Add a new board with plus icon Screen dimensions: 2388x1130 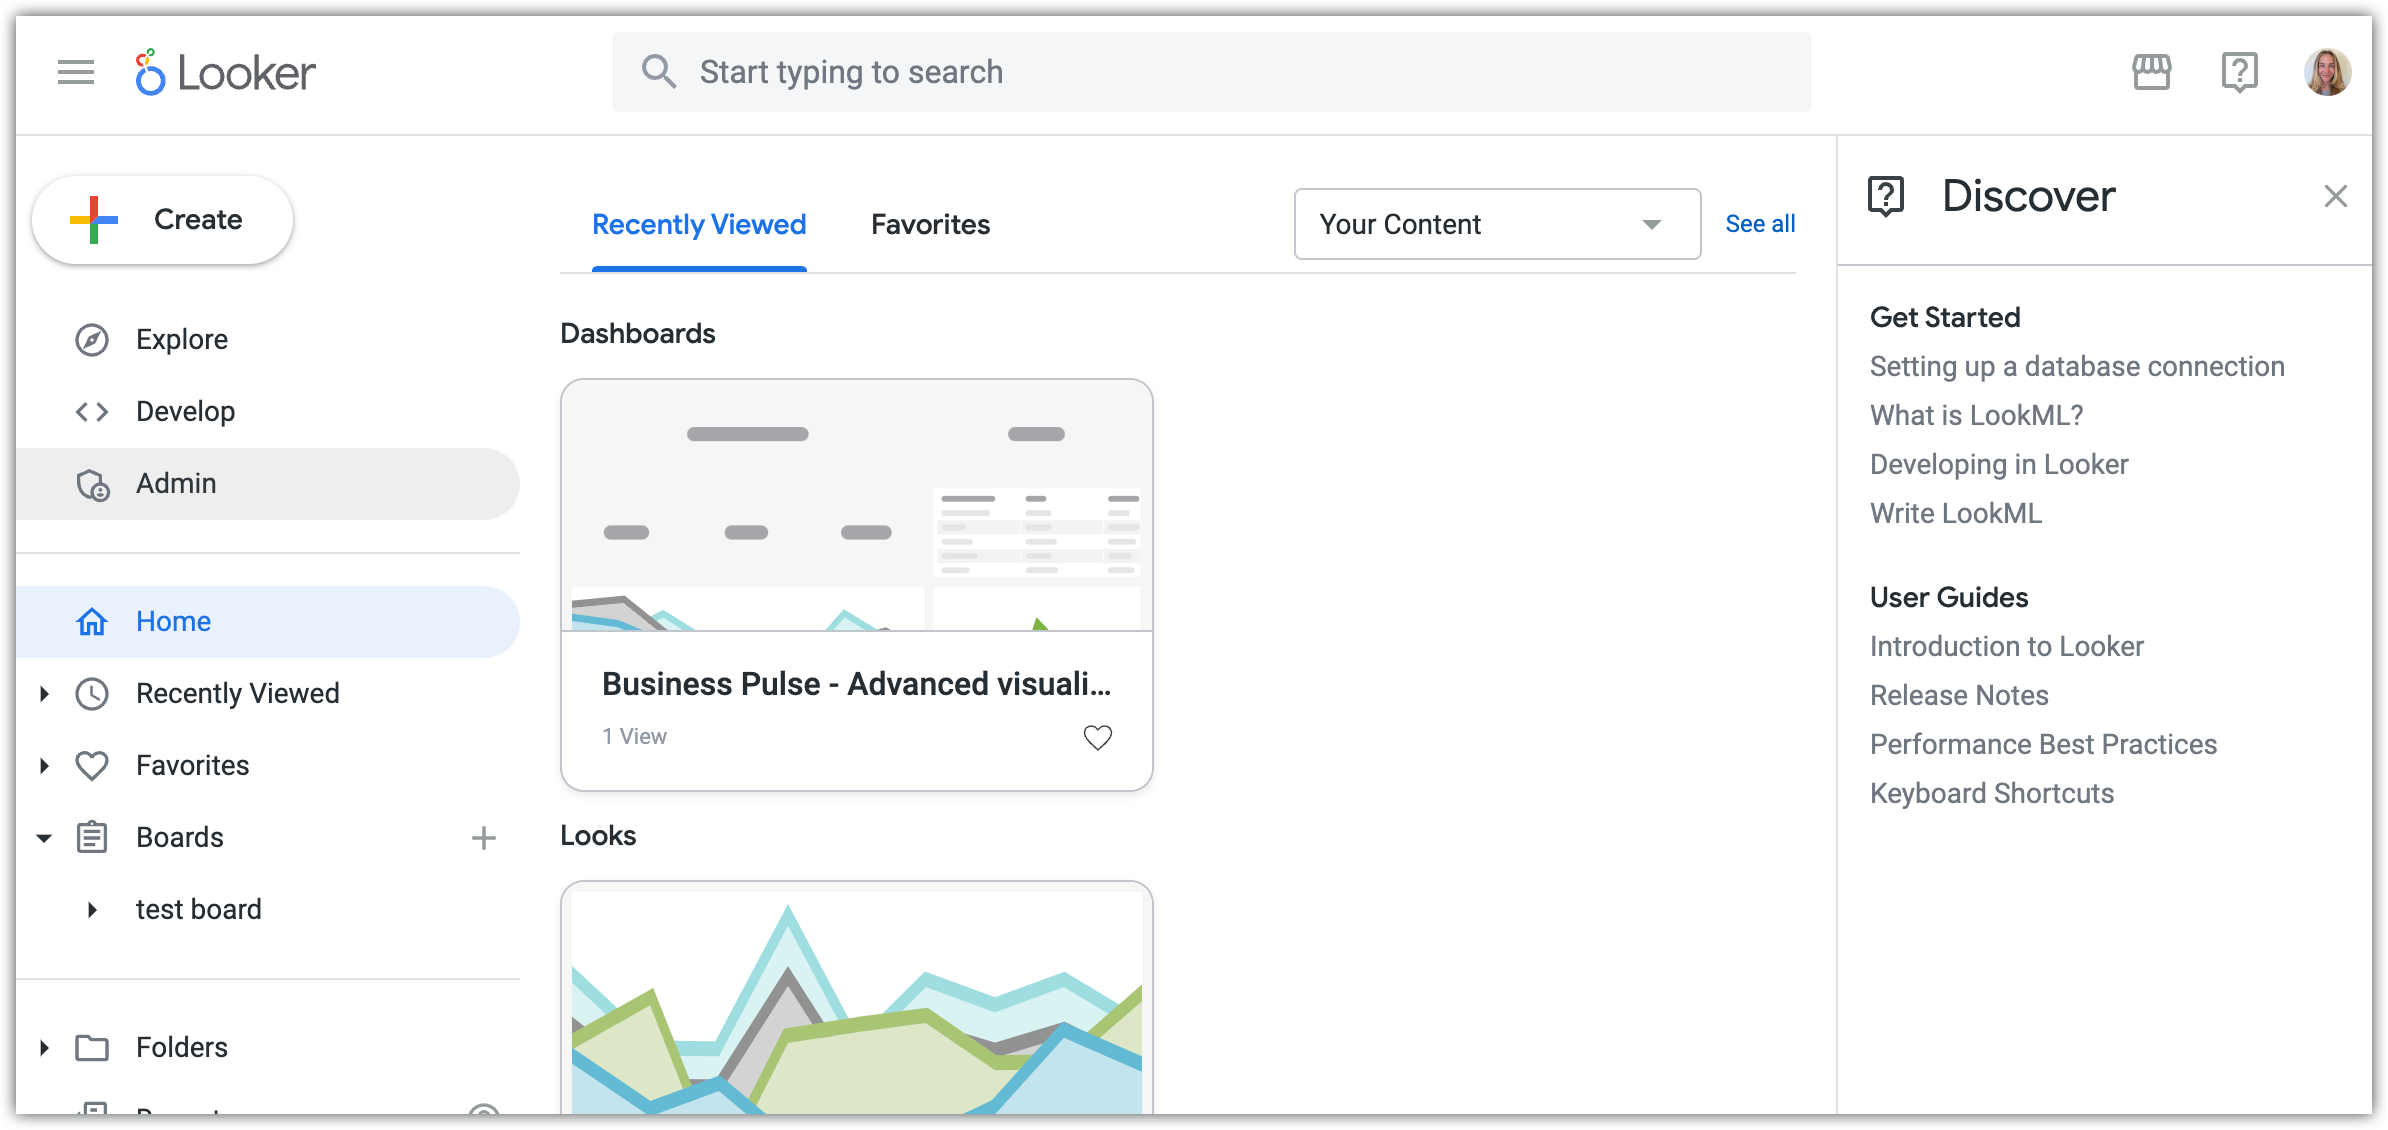coord(484,838)
